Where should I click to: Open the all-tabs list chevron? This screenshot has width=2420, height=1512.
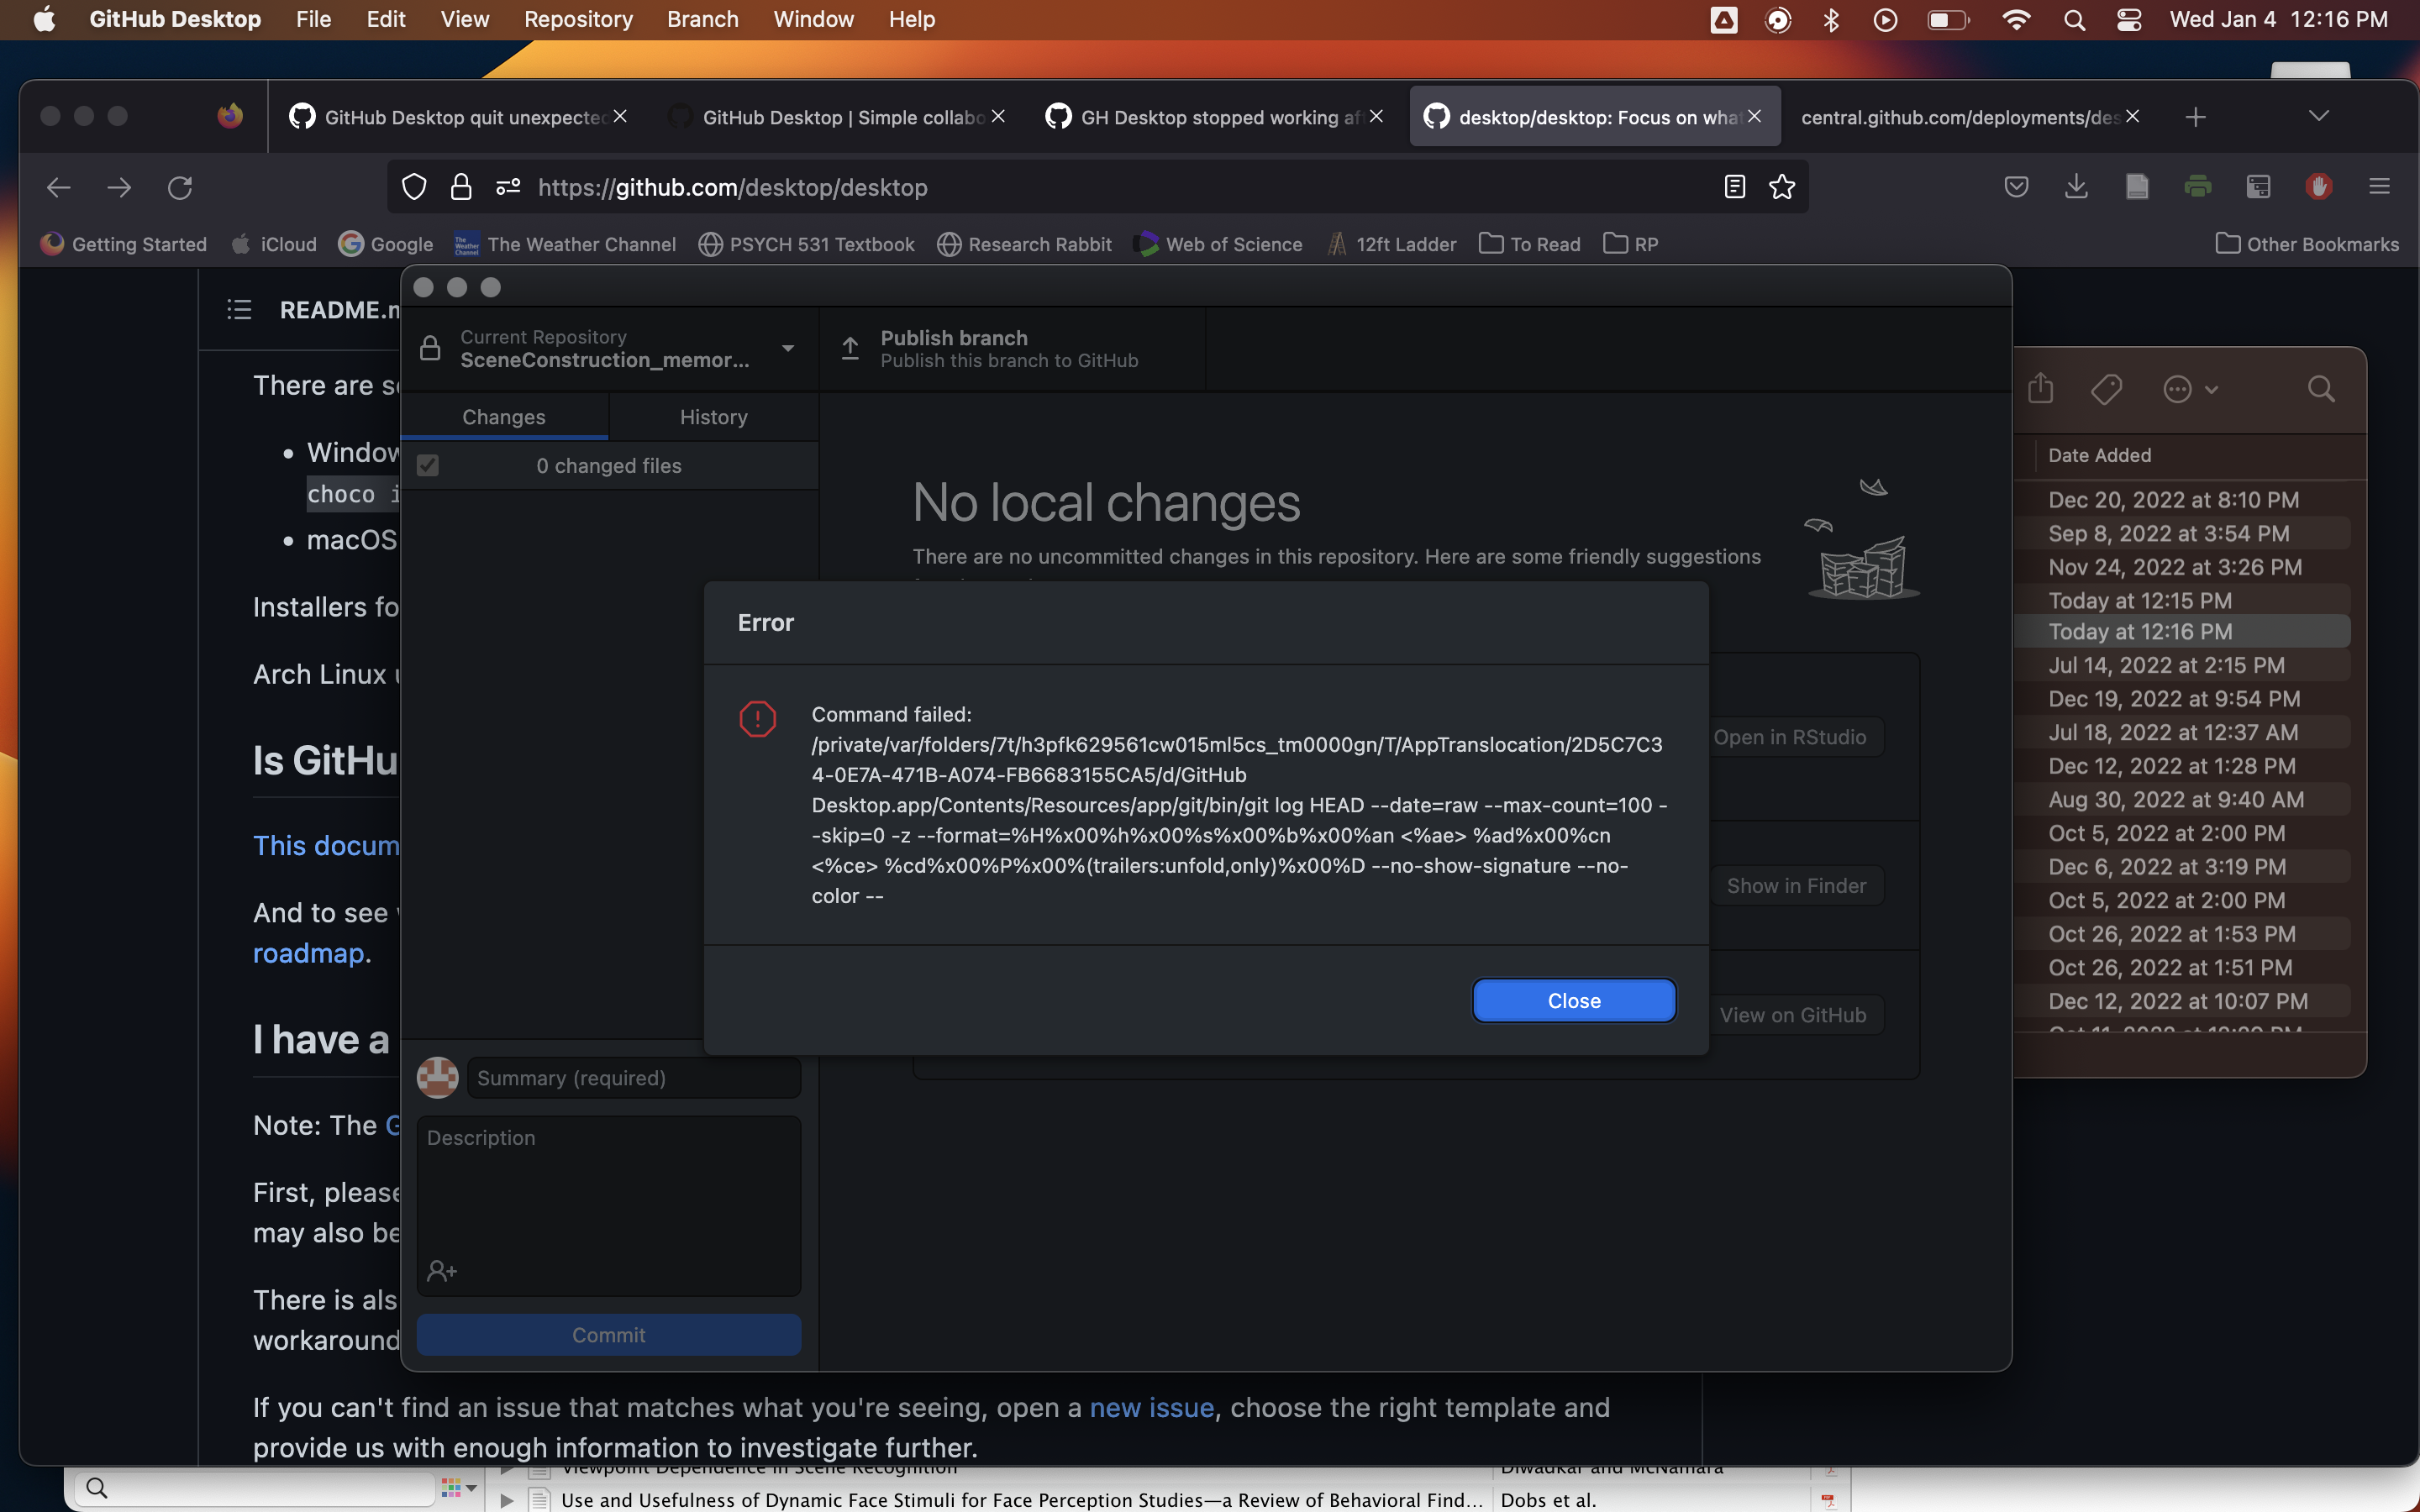tap(2318, 116)
